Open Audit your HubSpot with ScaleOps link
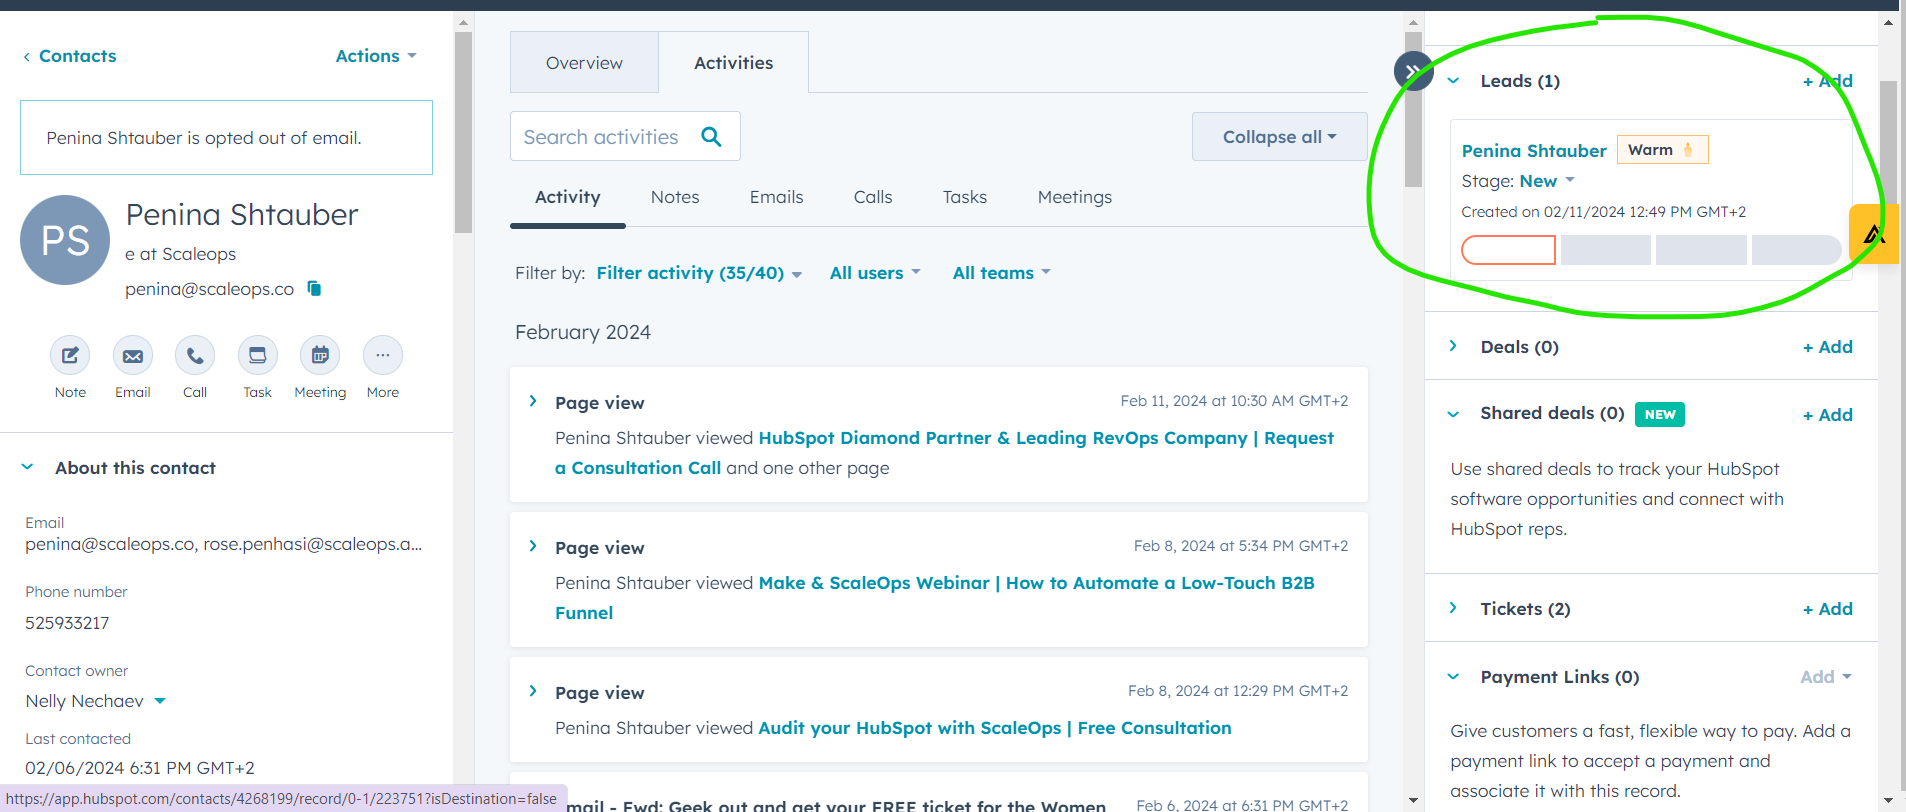This screenshot has height=812, width=1906. [995, 728]
